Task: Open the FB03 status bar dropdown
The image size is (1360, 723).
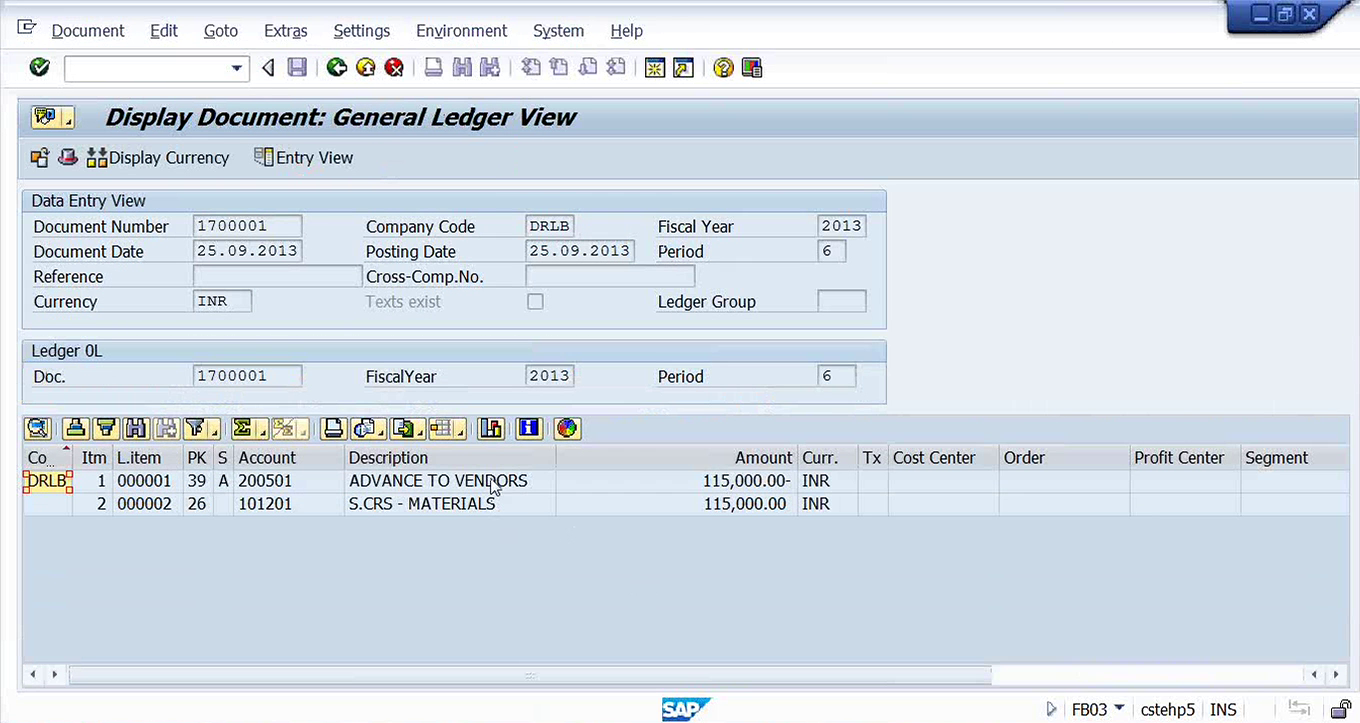Action: click(1118, 709)
